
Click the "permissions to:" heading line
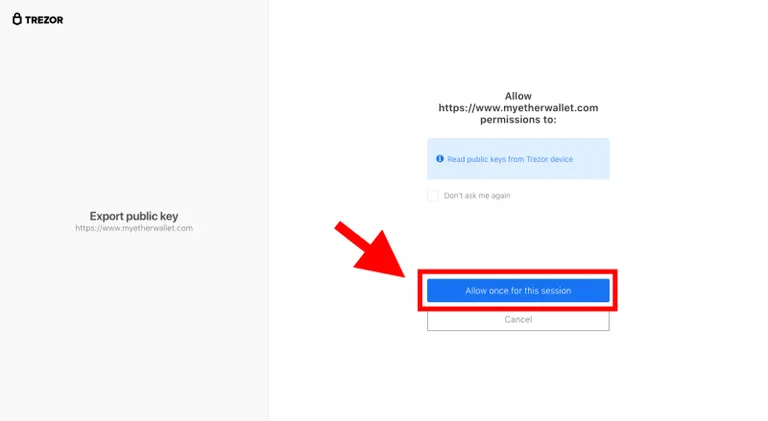[x=518, y=119]
